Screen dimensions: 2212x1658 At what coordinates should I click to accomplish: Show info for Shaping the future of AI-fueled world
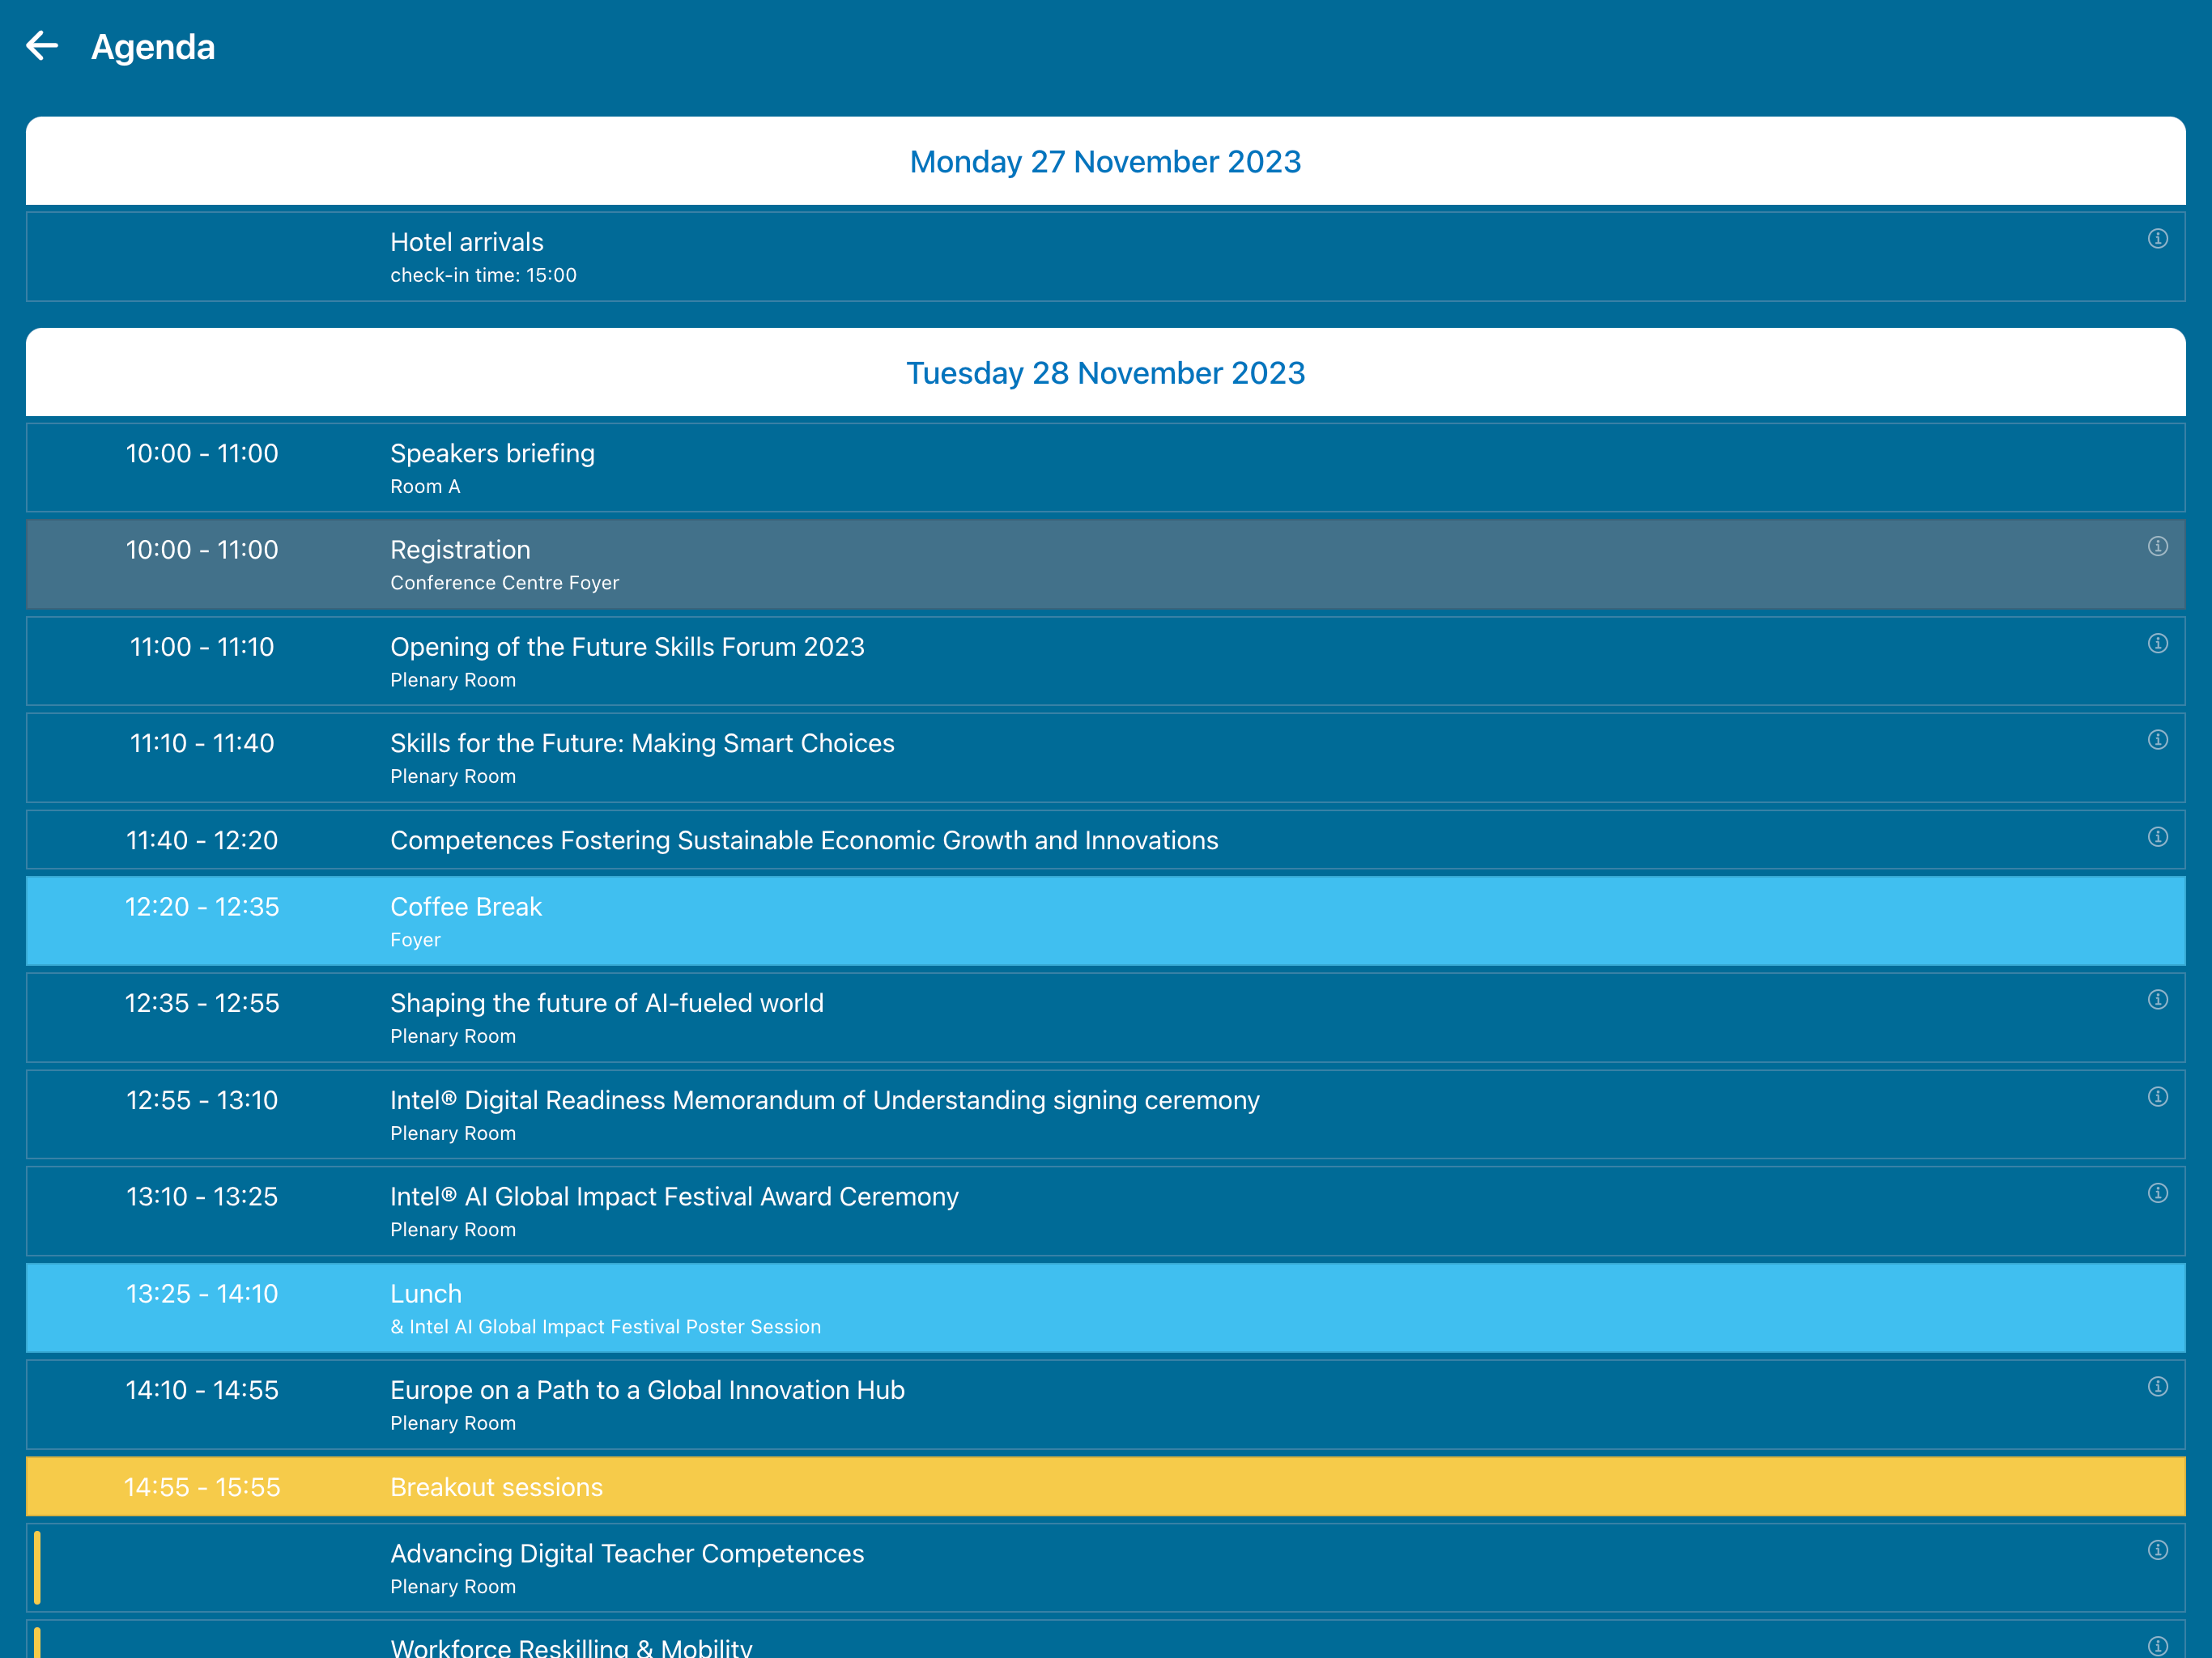[x=2158, y=999]
